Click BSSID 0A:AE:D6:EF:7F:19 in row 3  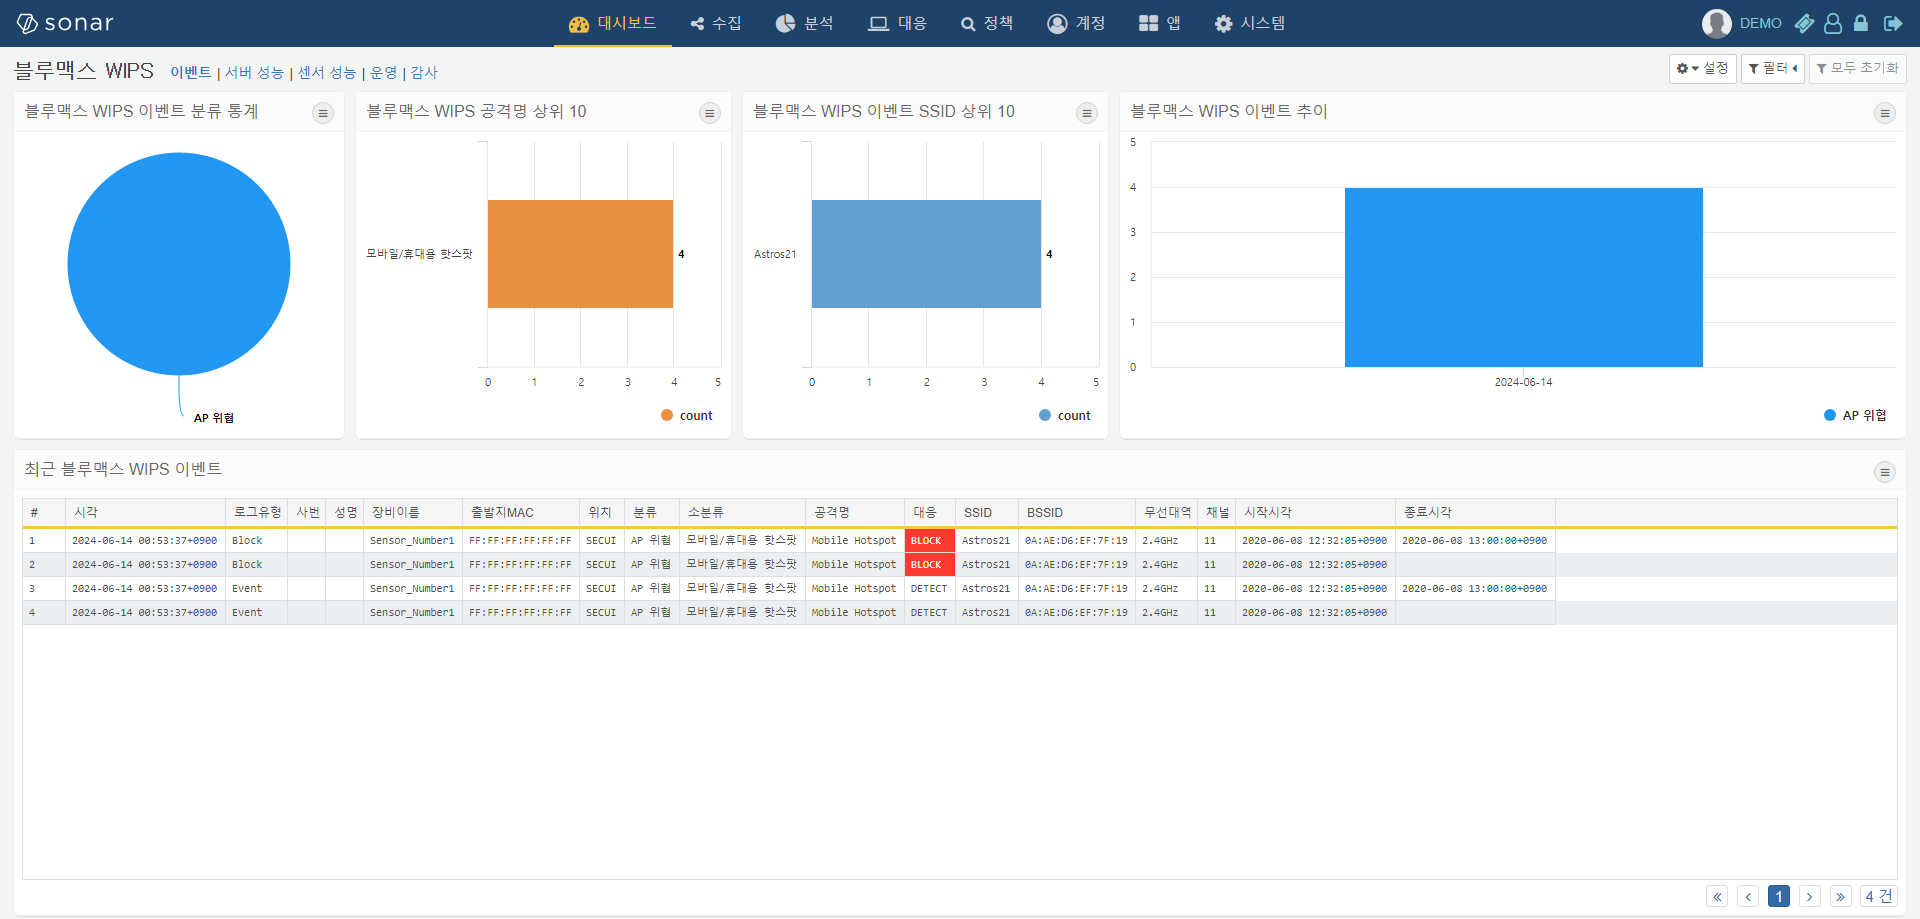click(x=1076, y=588)
